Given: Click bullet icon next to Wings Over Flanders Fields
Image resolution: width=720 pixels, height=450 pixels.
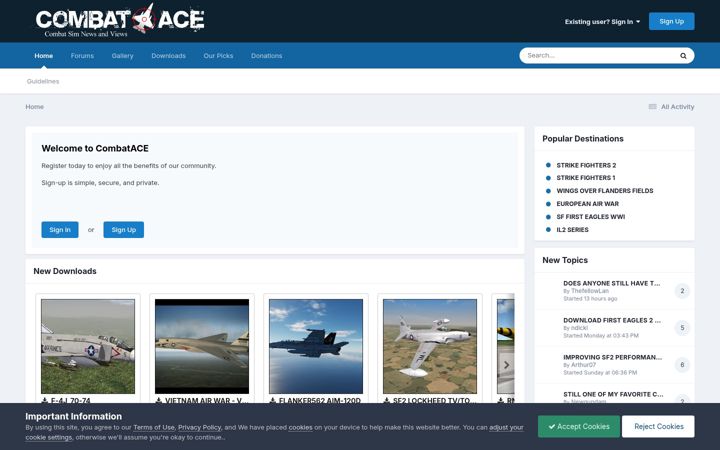Looking at the screenshot, I should coord(548,191).
